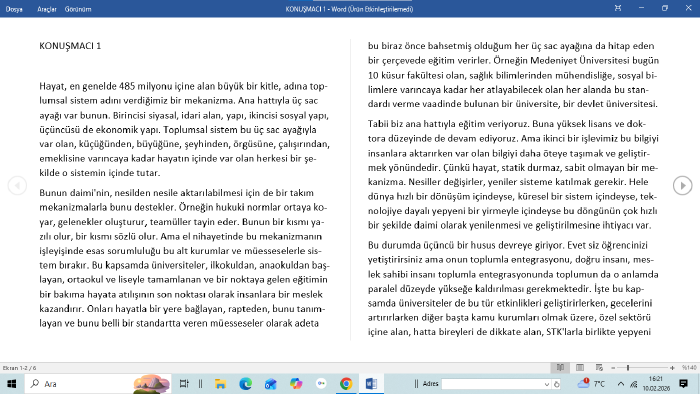
Task: Click the KONUŞMACI 1 heading
Action: (x=70, y=46)
